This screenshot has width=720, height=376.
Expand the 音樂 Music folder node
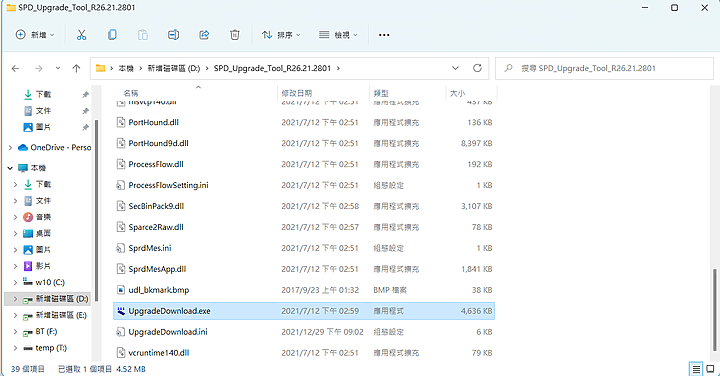15,217
